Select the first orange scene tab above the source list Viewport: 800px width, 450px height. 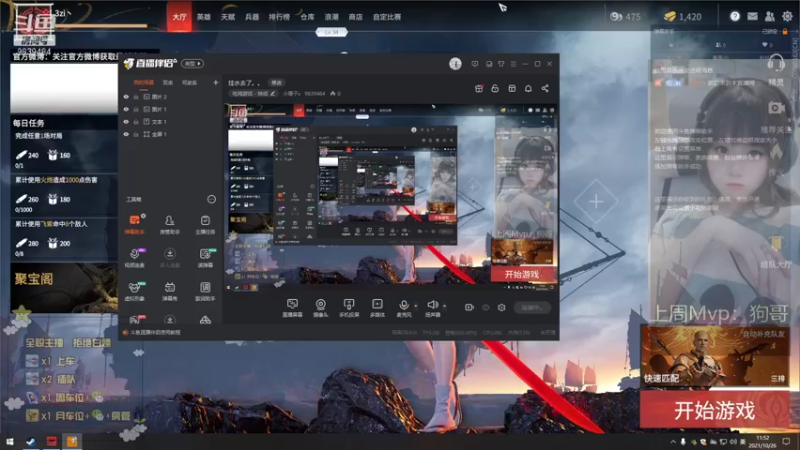click(143, 82)
